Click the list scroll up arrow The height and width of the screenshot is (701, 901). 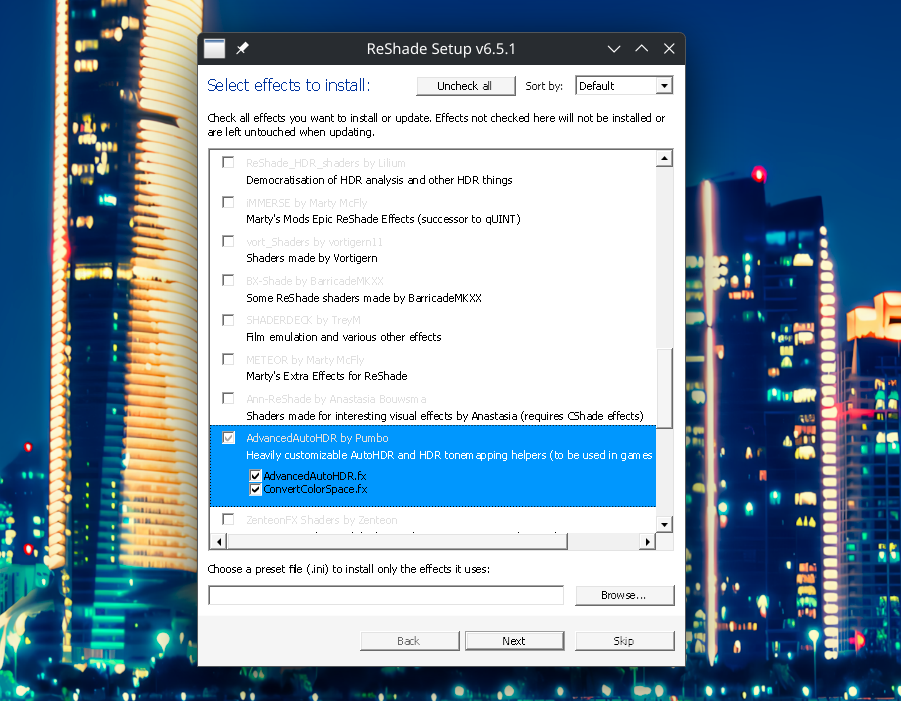pyautogui.click(x=664, y=158)
